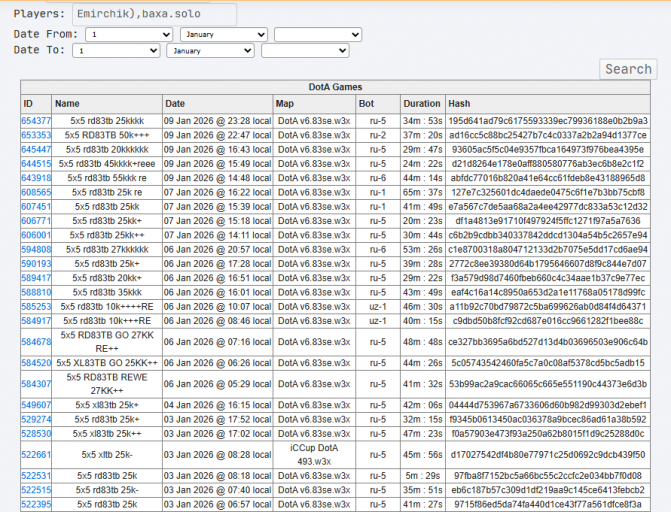Open game ID 549607 link
671x512 pixels.
click(36, 405)
